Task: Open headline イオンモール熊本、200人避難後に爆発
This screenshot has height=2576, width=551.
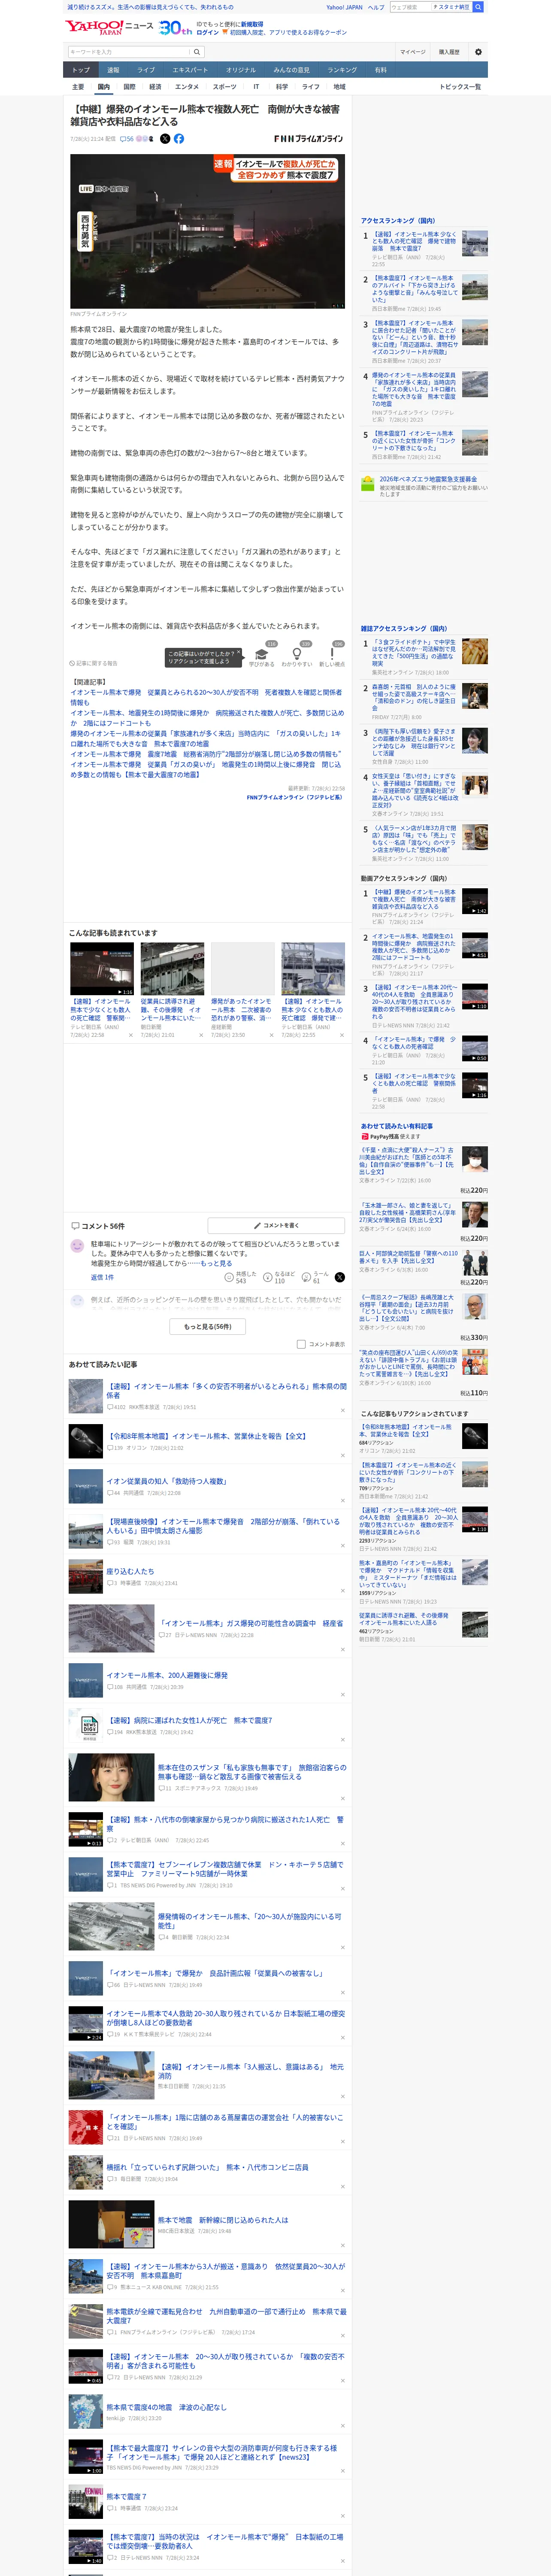Action: click(167, 1675)
